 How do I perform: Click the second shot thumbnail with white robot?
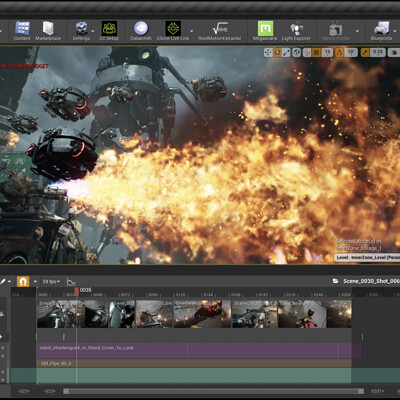coord(122,314)
